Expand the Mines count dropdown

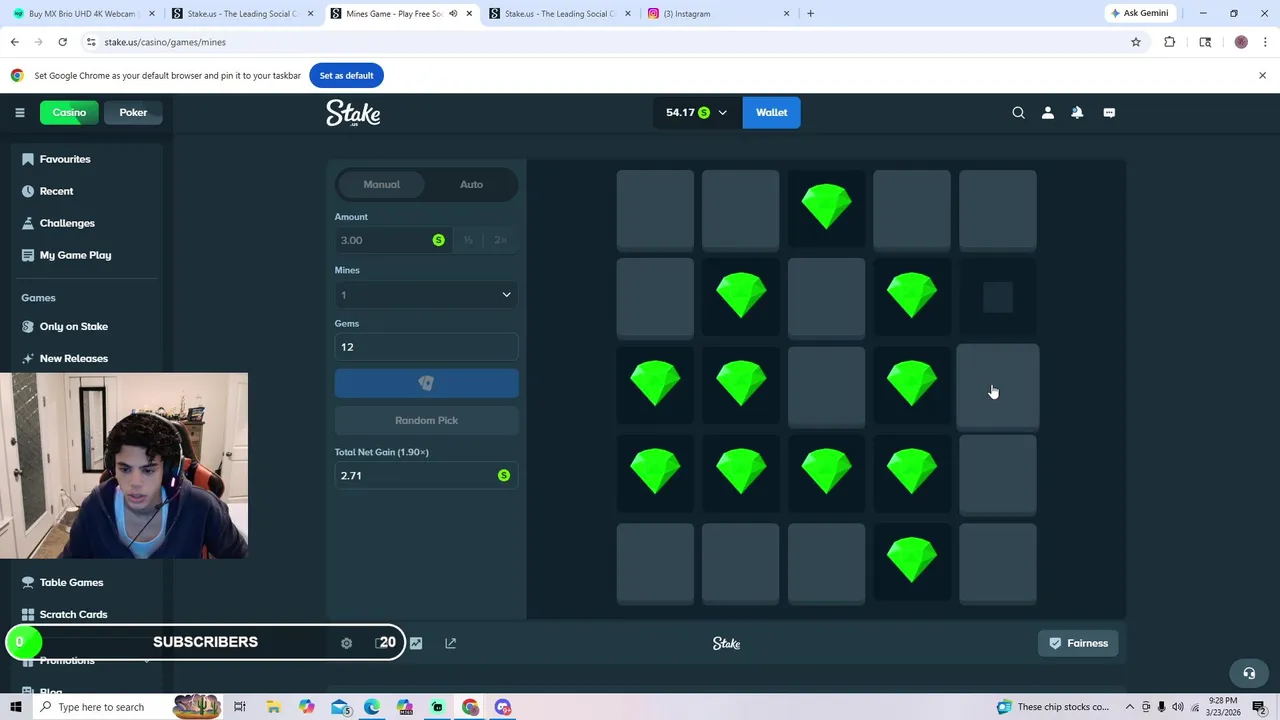(426, 295)
